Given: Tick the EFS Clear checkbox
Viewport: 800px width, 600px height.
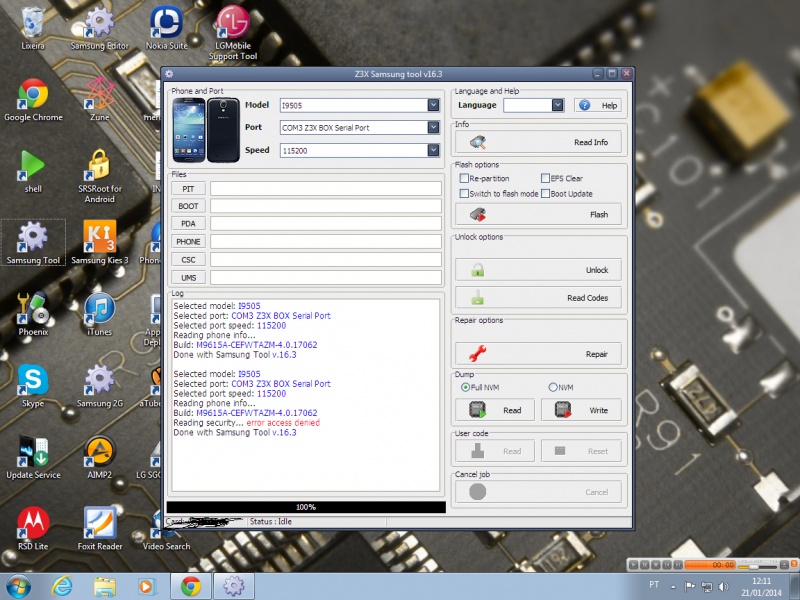Looking at the screenshot, I should [x=545, y=178].
